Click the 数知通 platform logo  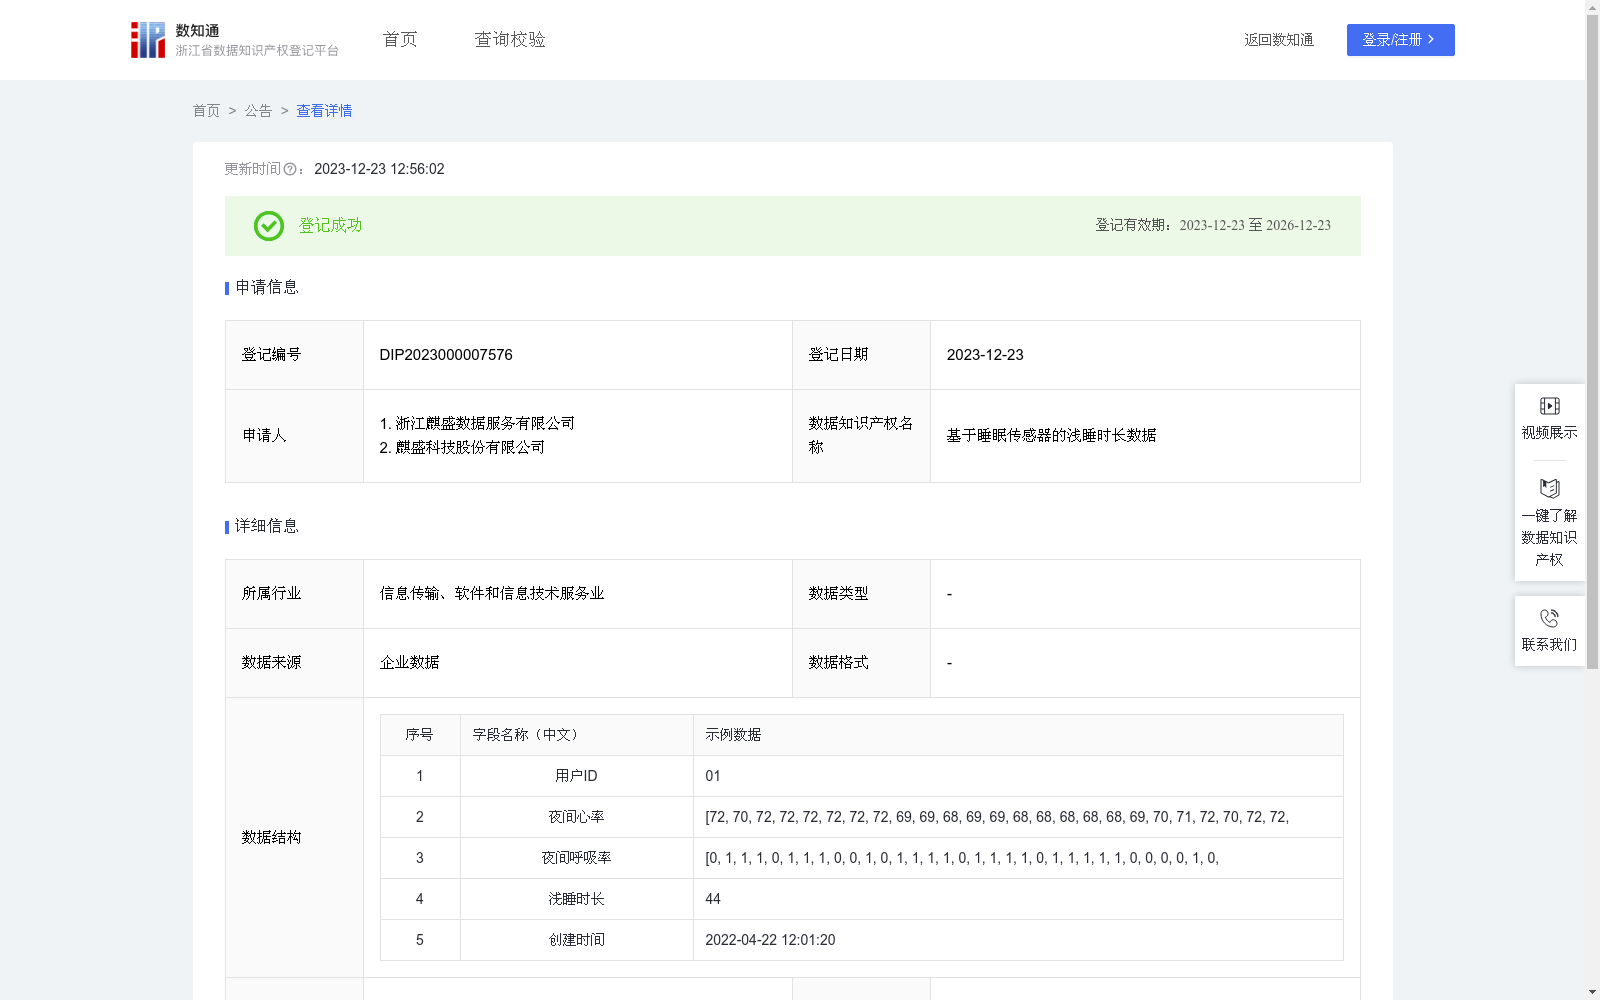(234, 40)
